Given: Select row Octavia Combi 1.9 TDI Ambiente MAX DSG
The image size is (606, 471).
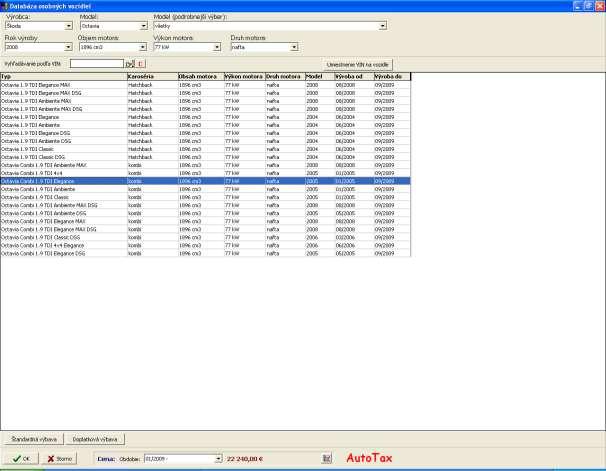Looking at the screenshot, I should point(205,205).
